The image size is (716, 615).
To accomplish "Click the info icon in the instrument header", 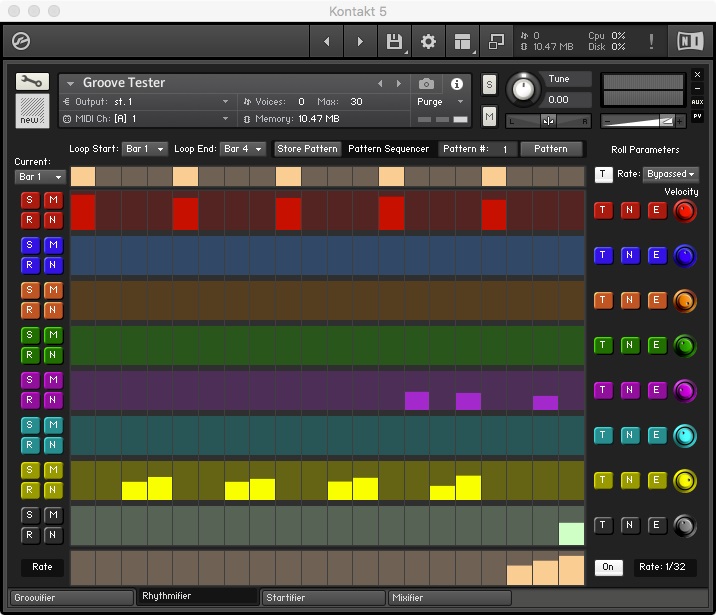I will click(457, 84).
